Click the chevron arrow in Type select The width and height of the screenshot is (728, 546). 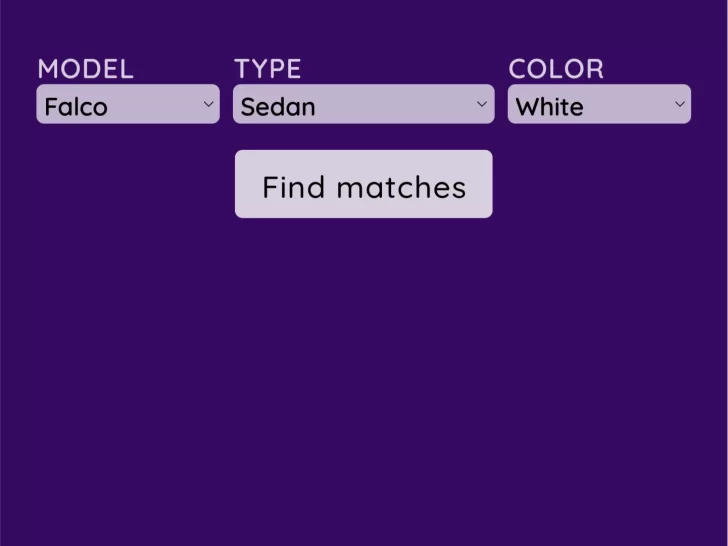point(482,104)
